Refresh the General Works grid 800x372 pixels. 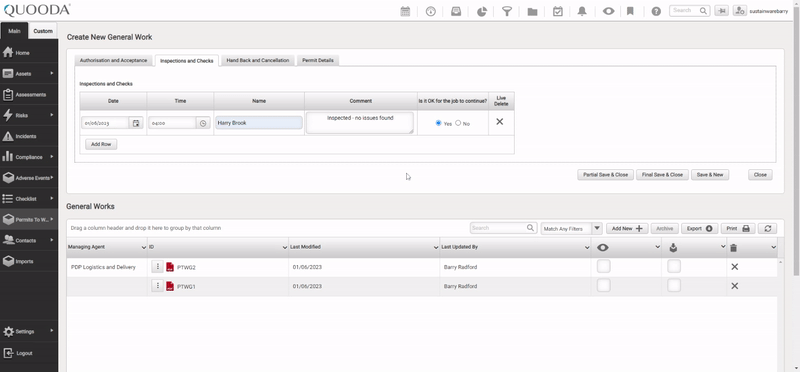click(767, 229)
